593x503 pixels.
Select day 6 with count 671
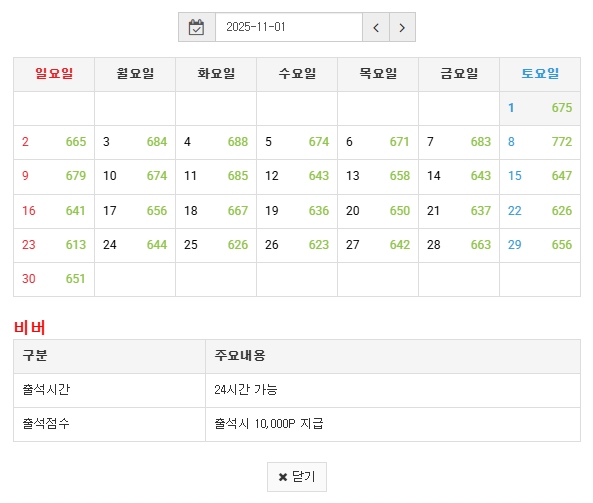[378, 142]
